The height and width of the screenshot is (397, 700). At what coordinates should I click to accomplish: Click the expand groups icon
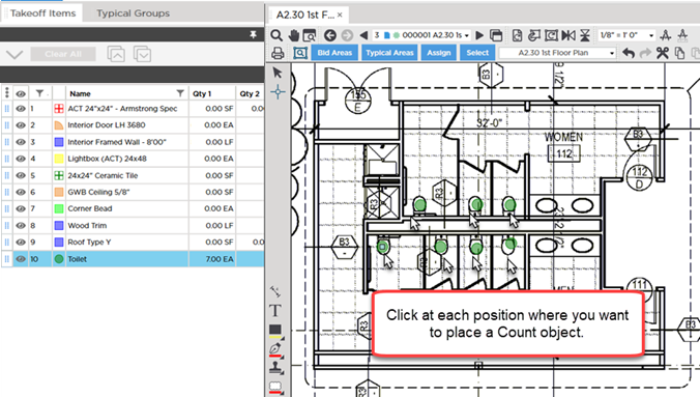tap(142, 54)
